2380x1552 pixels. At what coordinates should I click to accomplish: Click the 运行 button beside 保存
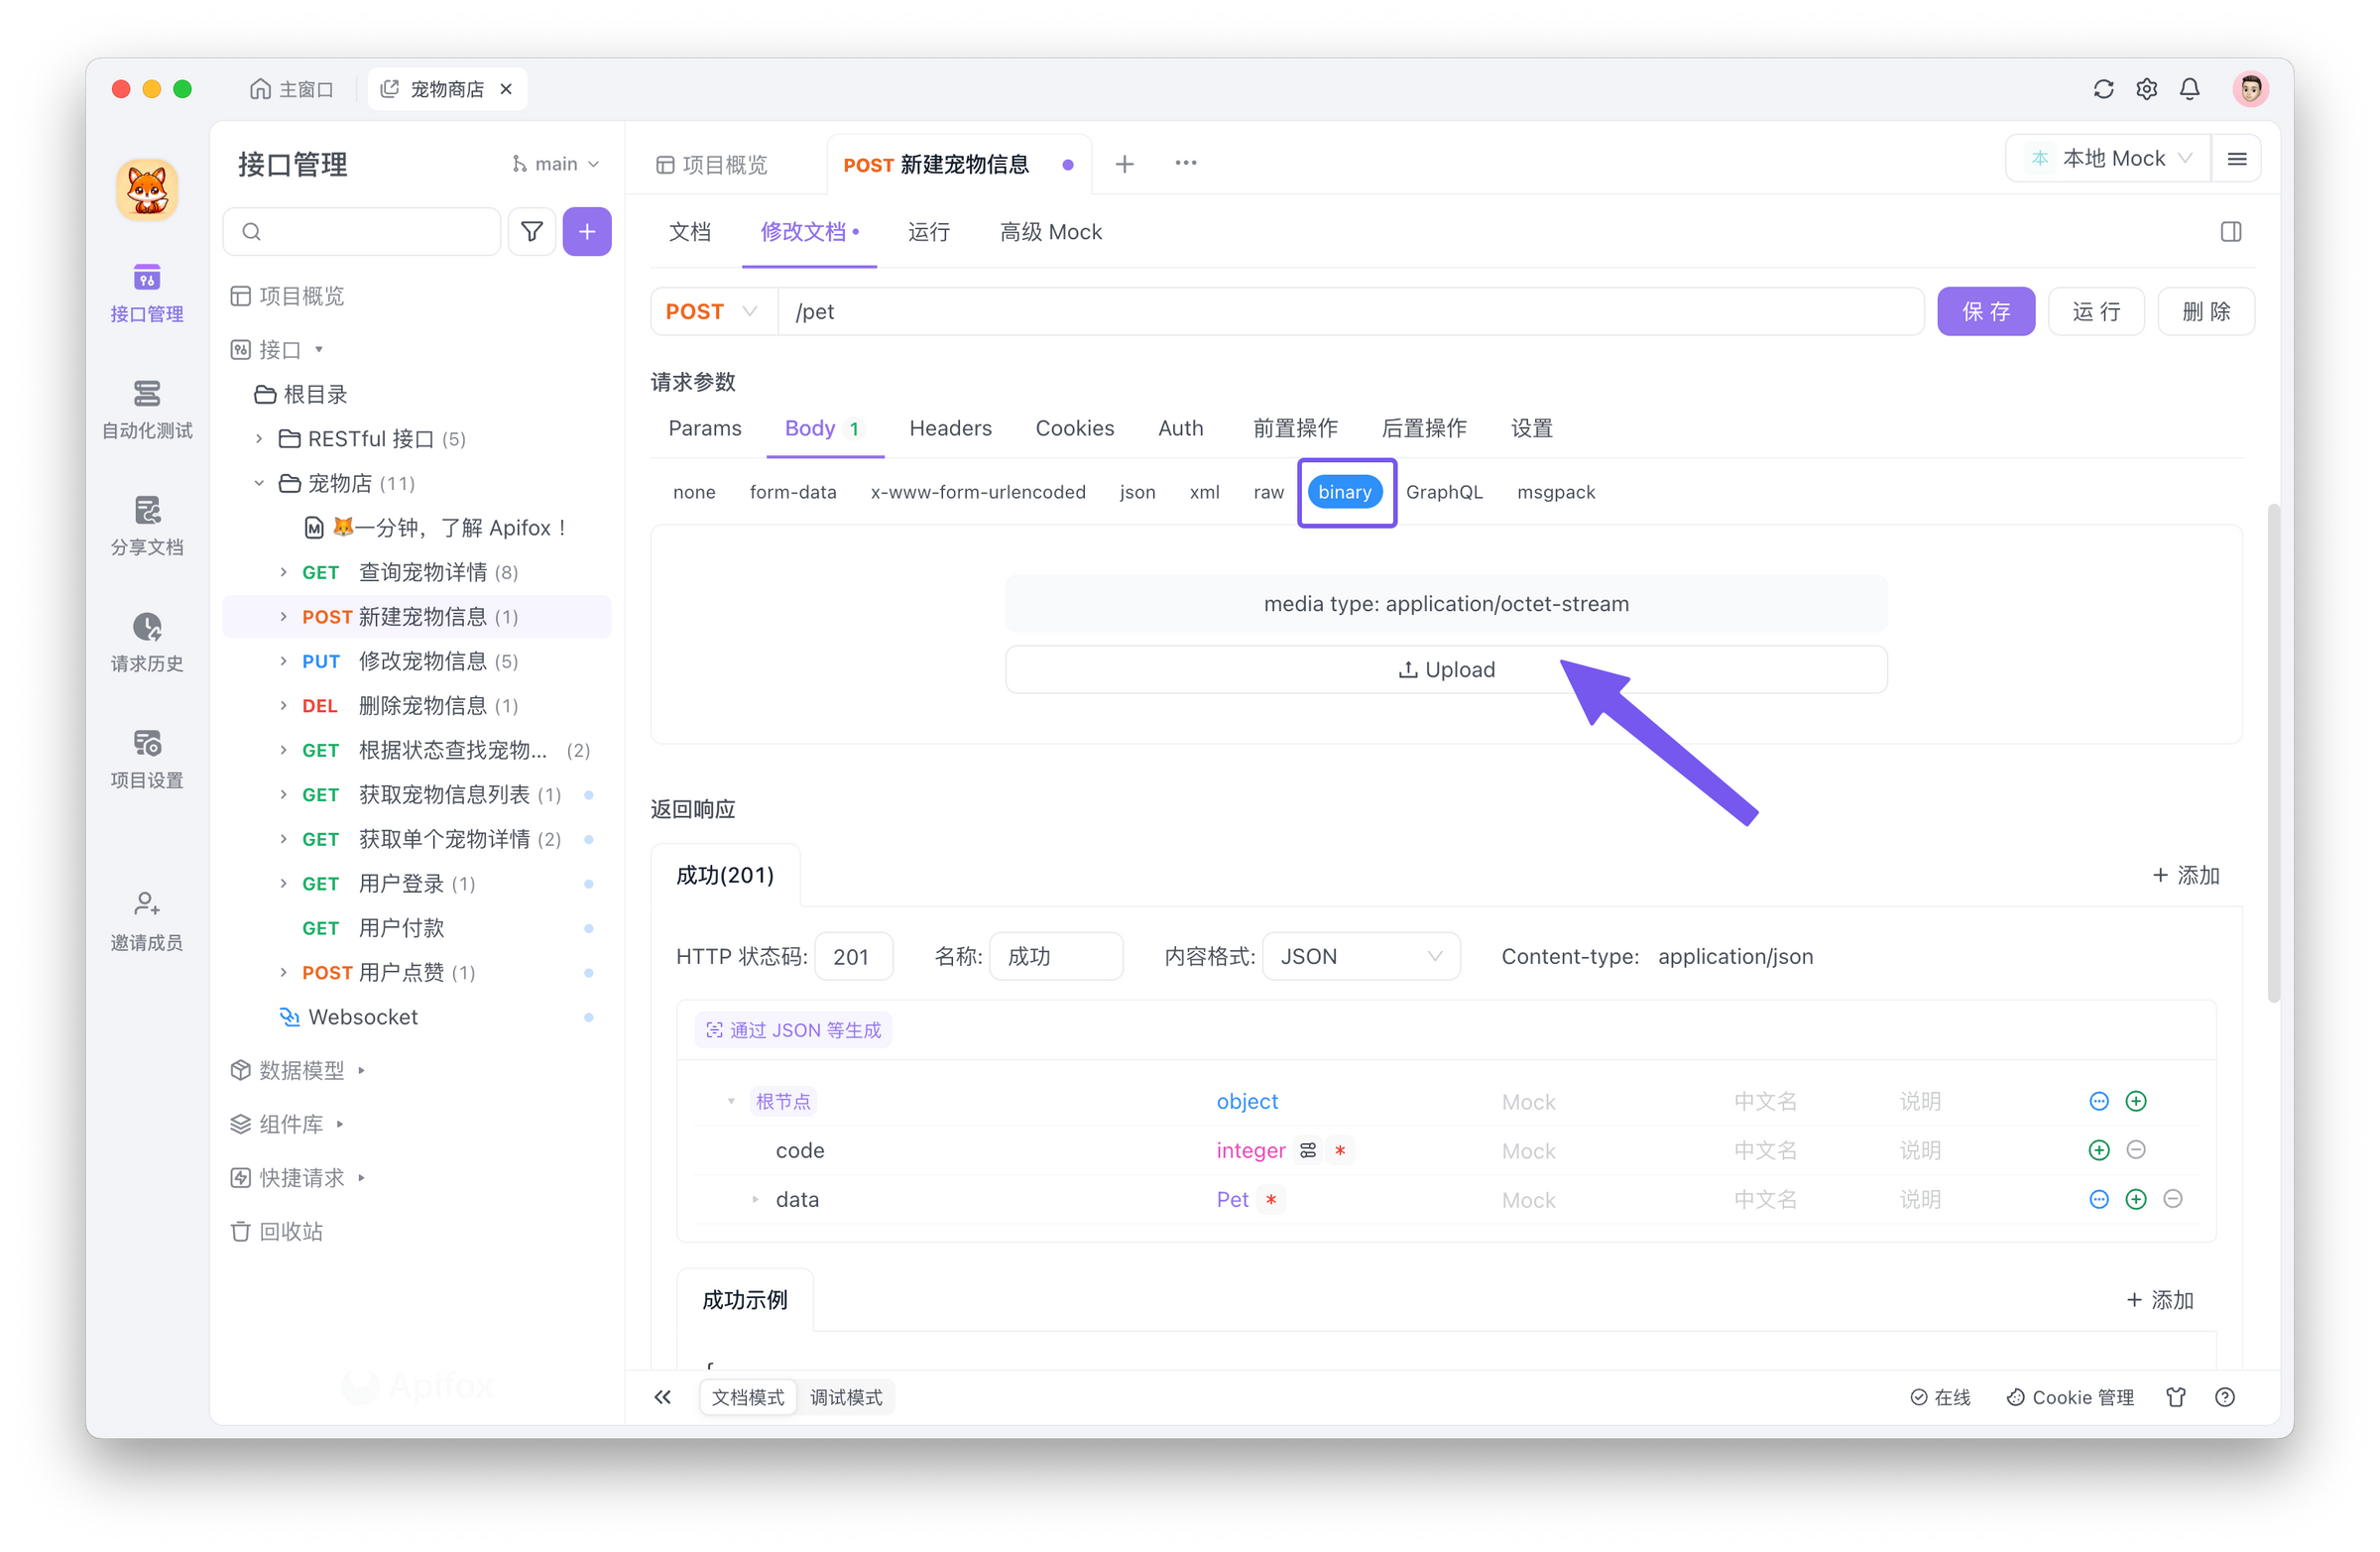(2095, 312)
